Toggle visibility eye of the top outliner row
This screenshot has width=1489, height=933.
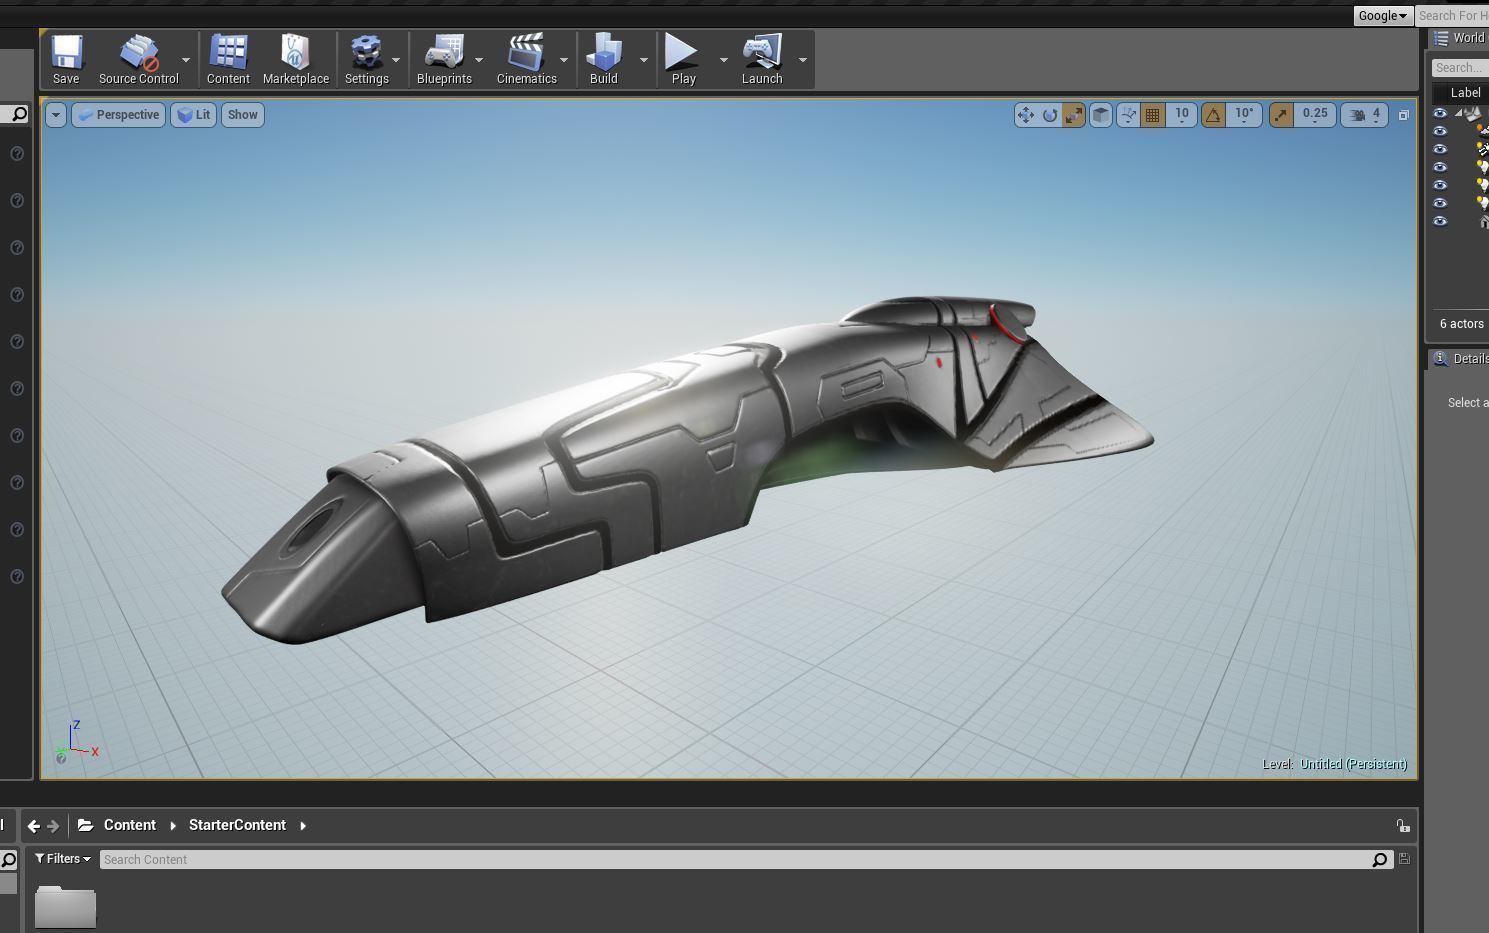click(1440, 113)
